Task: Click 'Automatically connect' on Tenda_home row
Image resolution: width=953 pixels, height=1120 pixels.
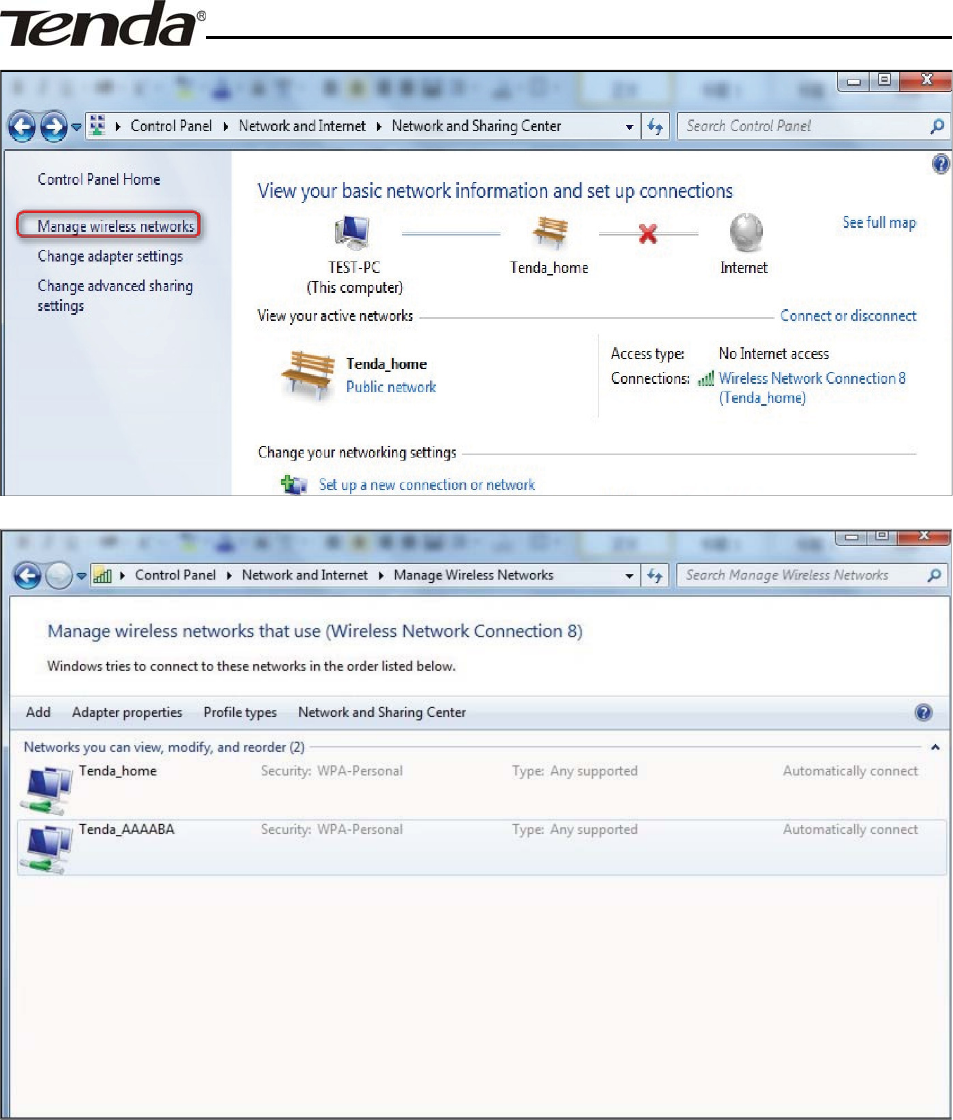Action: pyautogui.click(x=850, y=771)
